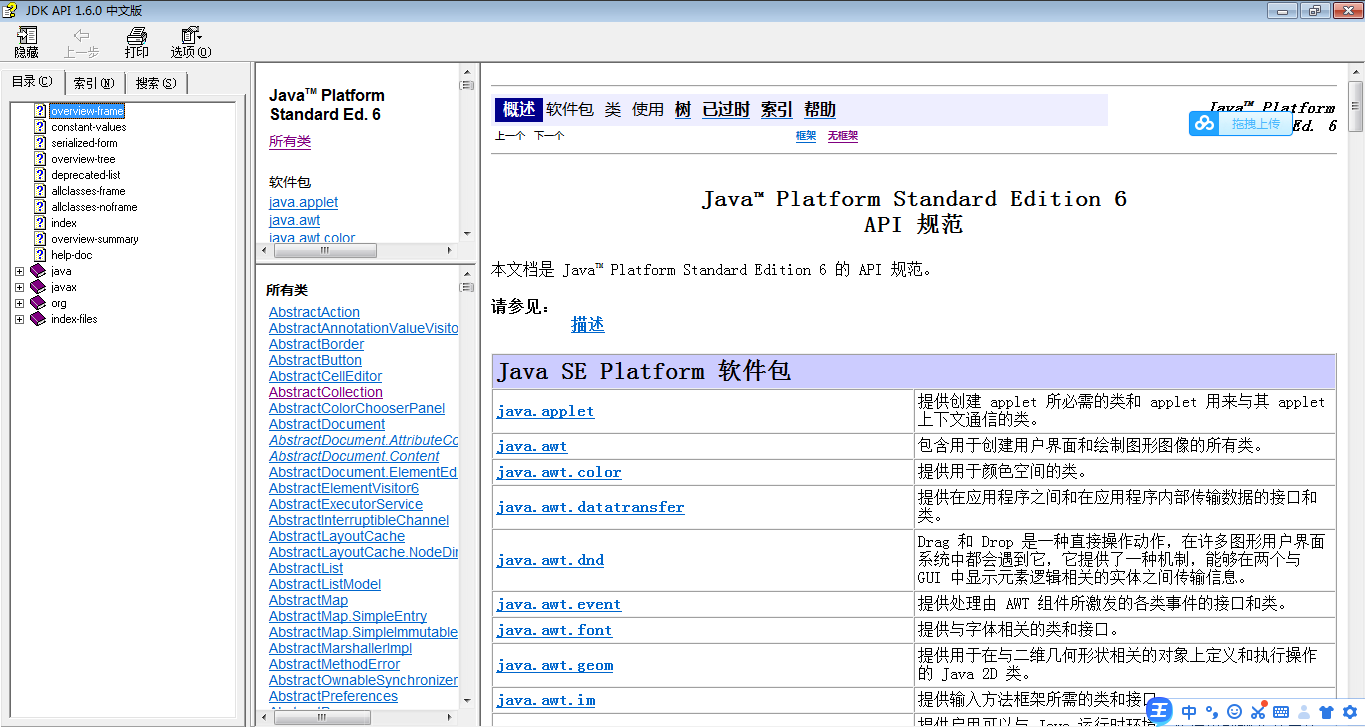Expand the java tree node

click(x=19, y=270)
